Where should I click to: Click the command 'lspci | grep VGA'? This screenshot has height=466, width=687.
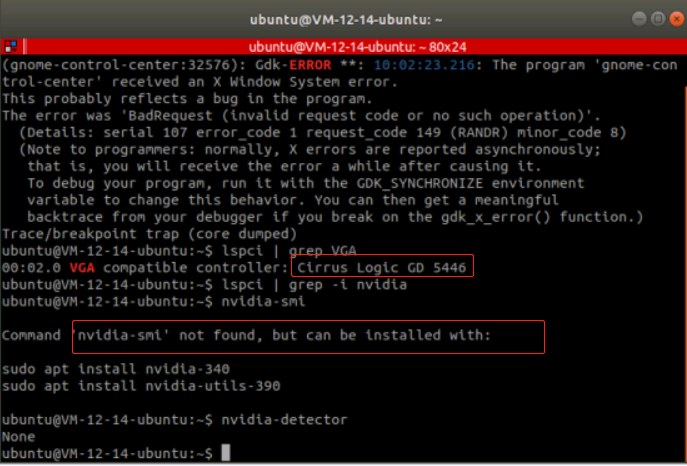click(x=289, y=251)
